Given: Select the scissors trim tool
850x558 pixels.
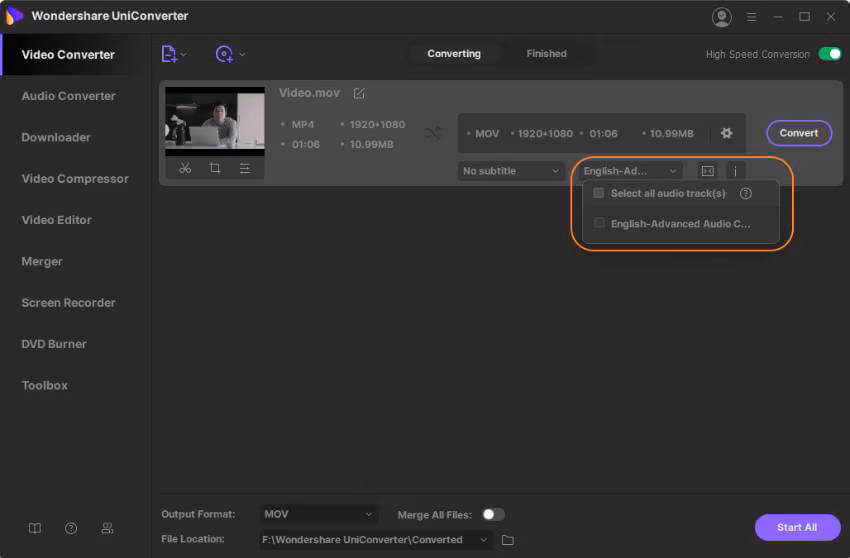Looking at the screenshot, I should click(185, 168).
